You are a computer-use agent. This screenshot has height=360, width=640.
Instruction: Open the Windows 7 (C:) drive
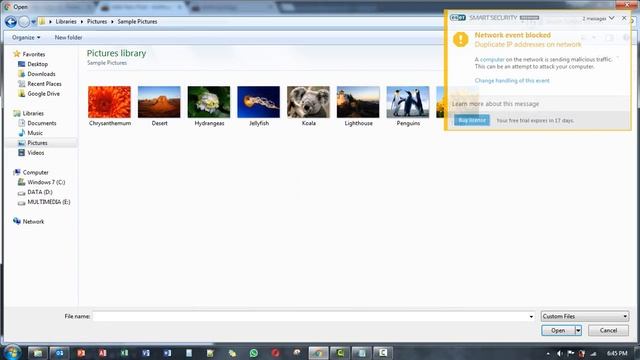point(41,182)
